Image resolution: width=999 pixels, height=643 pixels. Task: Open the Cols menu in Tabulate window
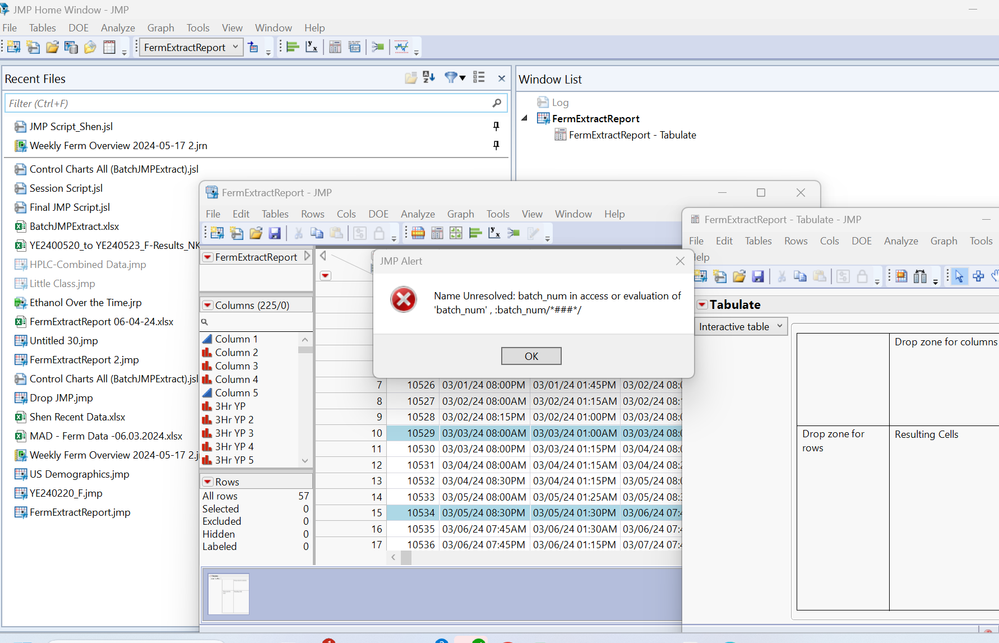829,241
